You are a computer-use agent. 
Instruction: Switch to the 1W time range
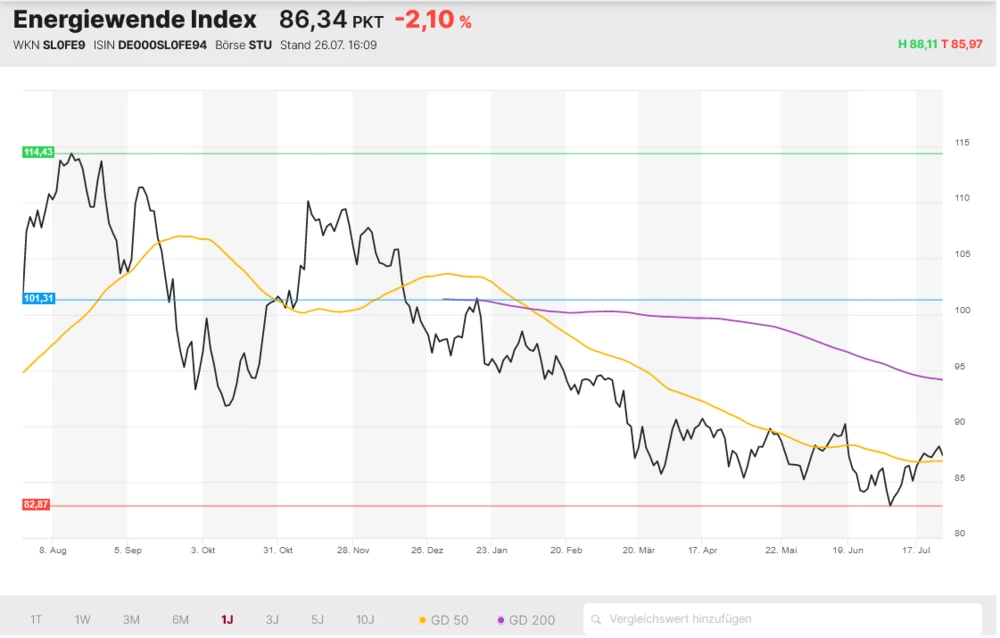point(82,620)
